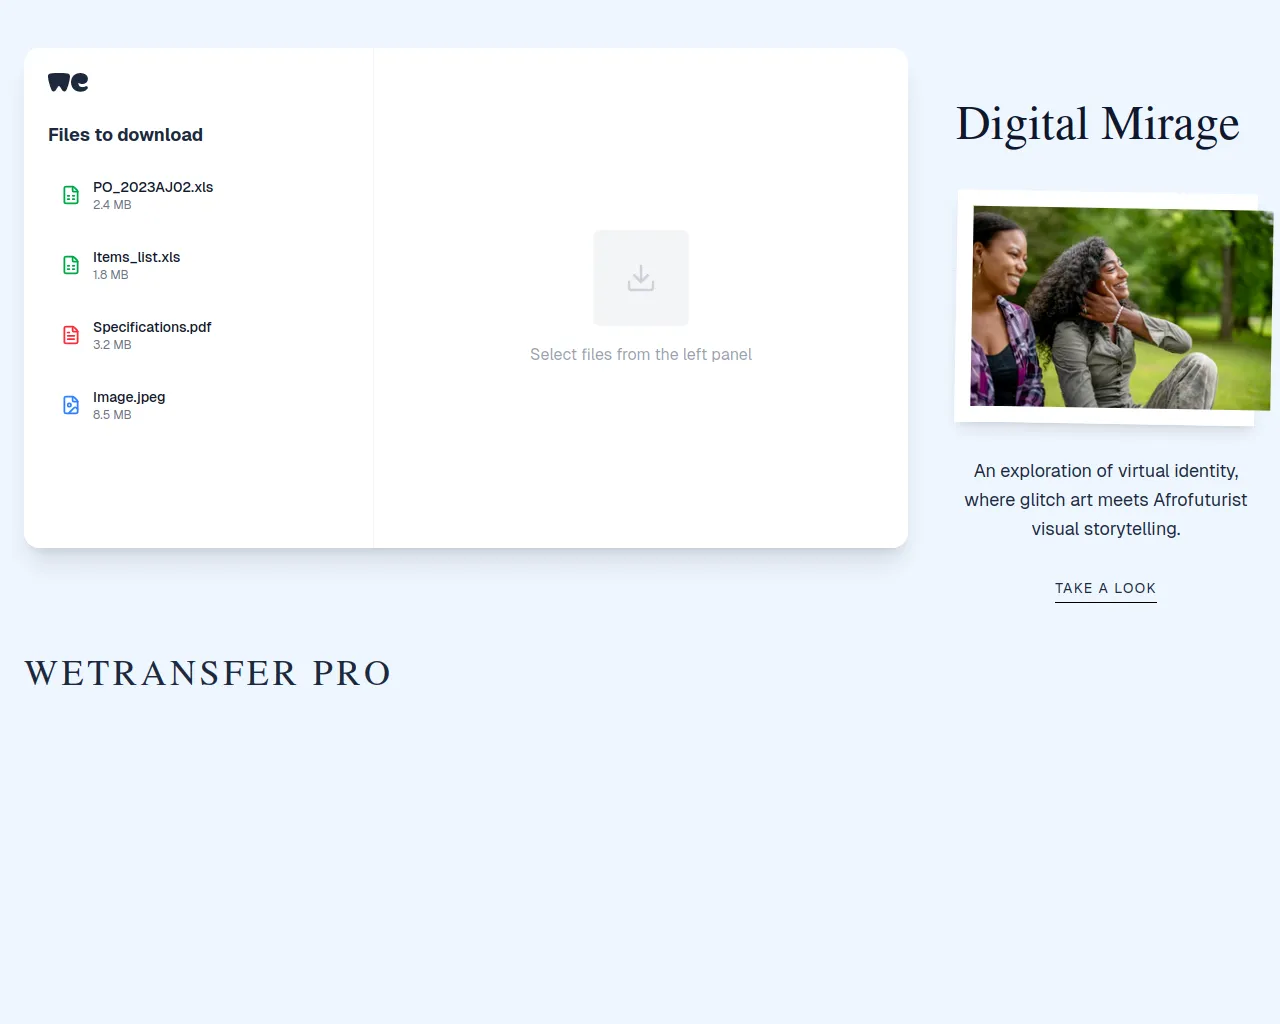Viewport: 1280px width, 1024px height.
Task: Click the Digital Mirage heading
Action: point(1098,124)
